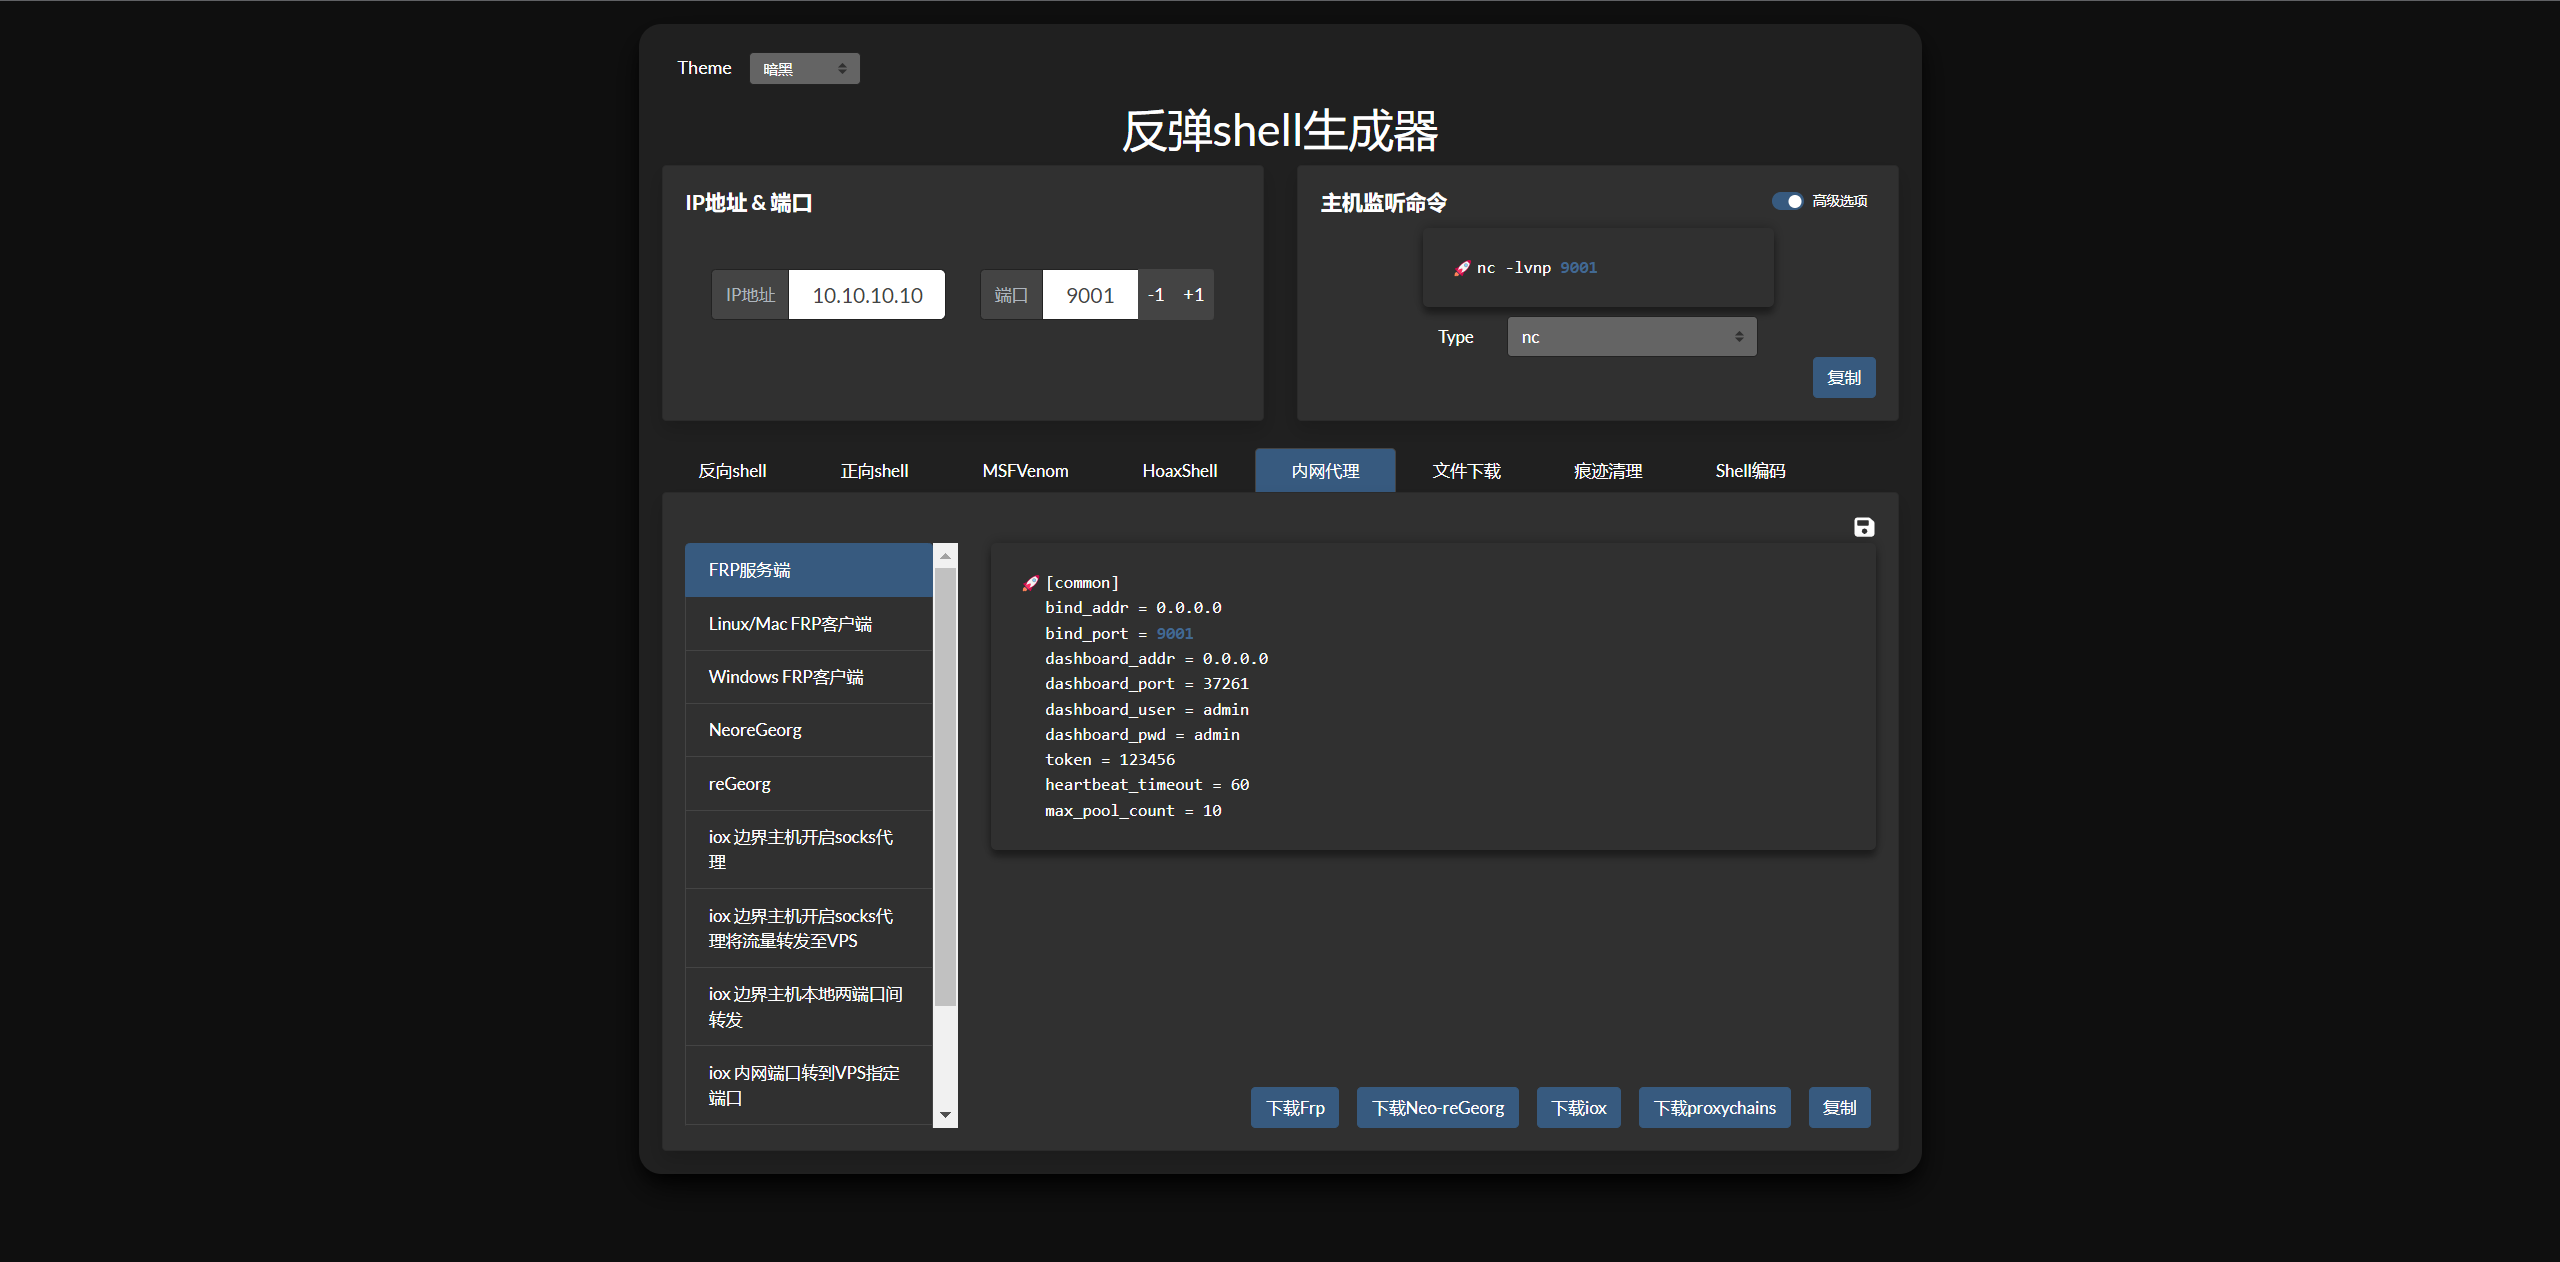Select NeoreGeorg in the list
Image resolution: width=2560 pixels, height=1262 pixels.
pyautogui.click(x=809, y=730)
